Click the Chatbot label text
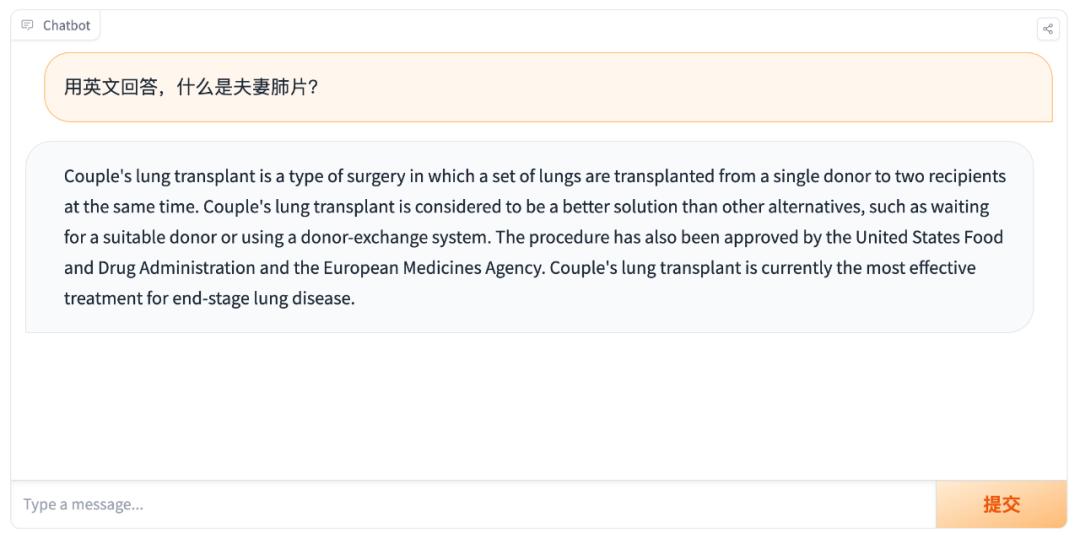This screenshot has width=1080, height=538. tap(66, 25)
